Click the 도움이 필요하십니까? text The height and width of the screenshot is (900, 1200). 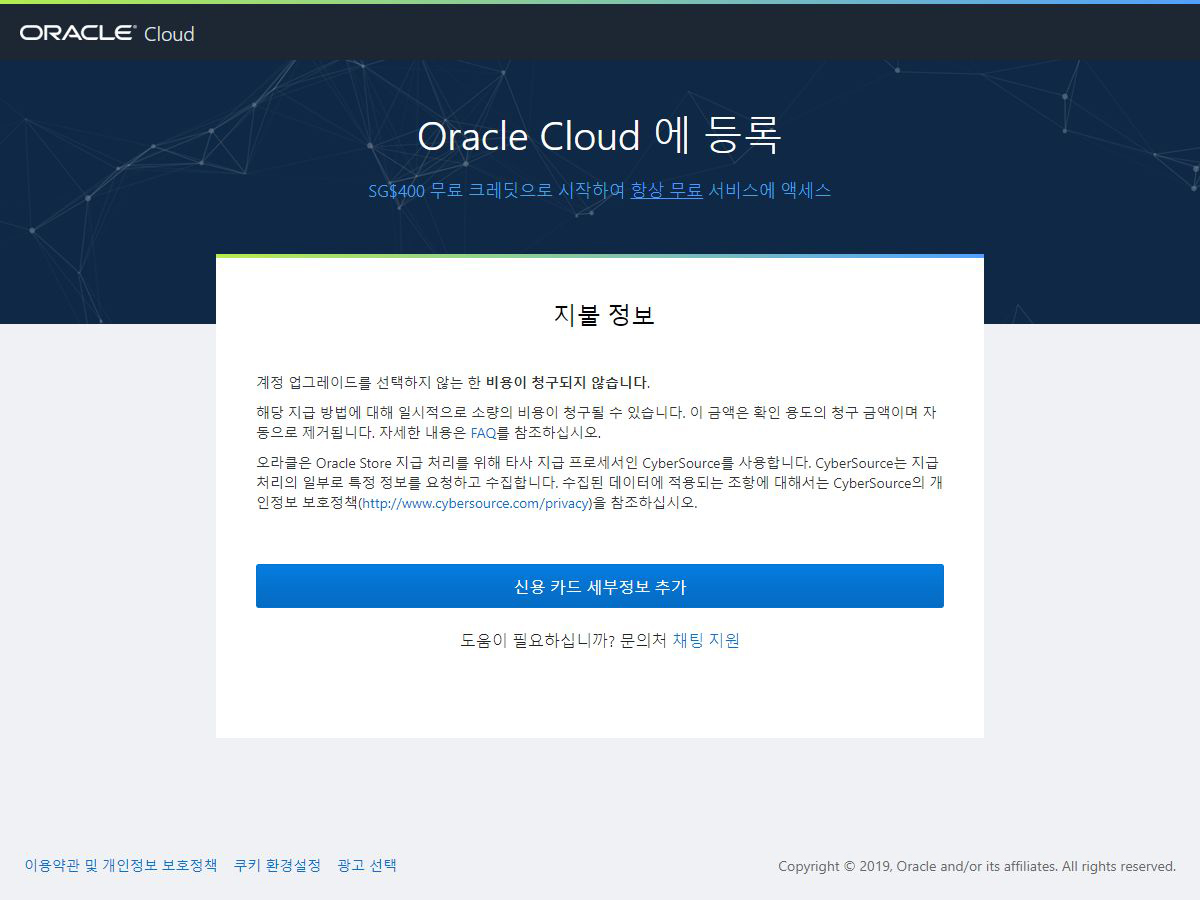[538, 640]
